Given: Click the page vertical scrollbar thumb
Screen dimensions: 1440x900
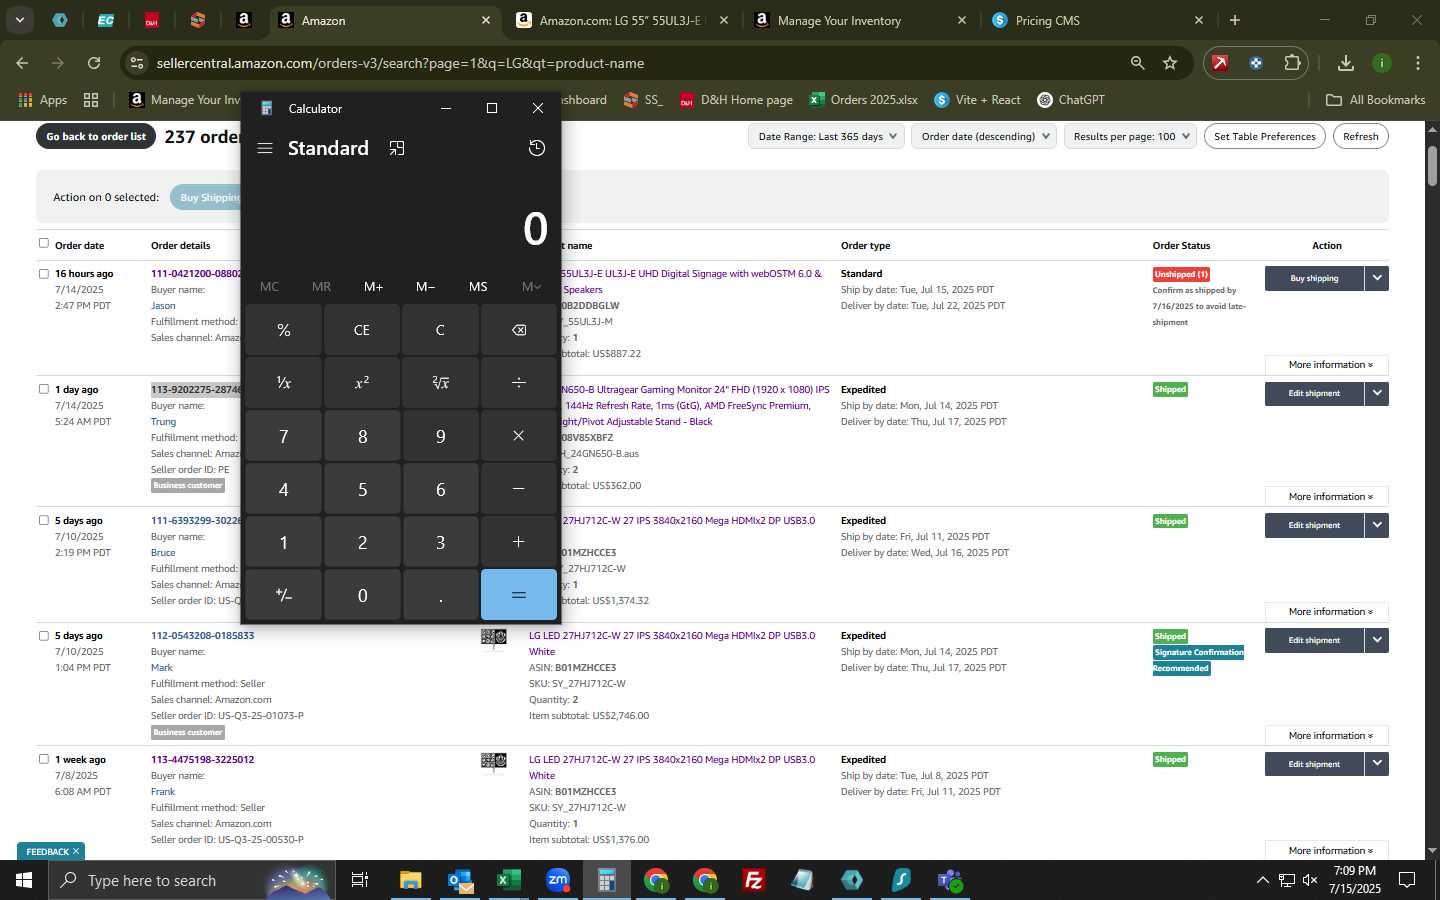Looking at the screenshot, I should click(1432, 165).
